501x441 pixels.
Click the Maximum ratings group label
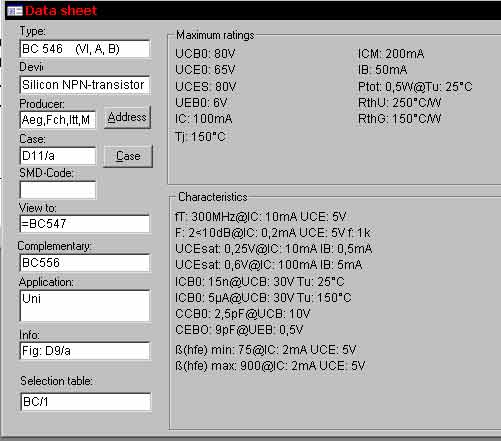pyautogui.click(x=215, y=35)
